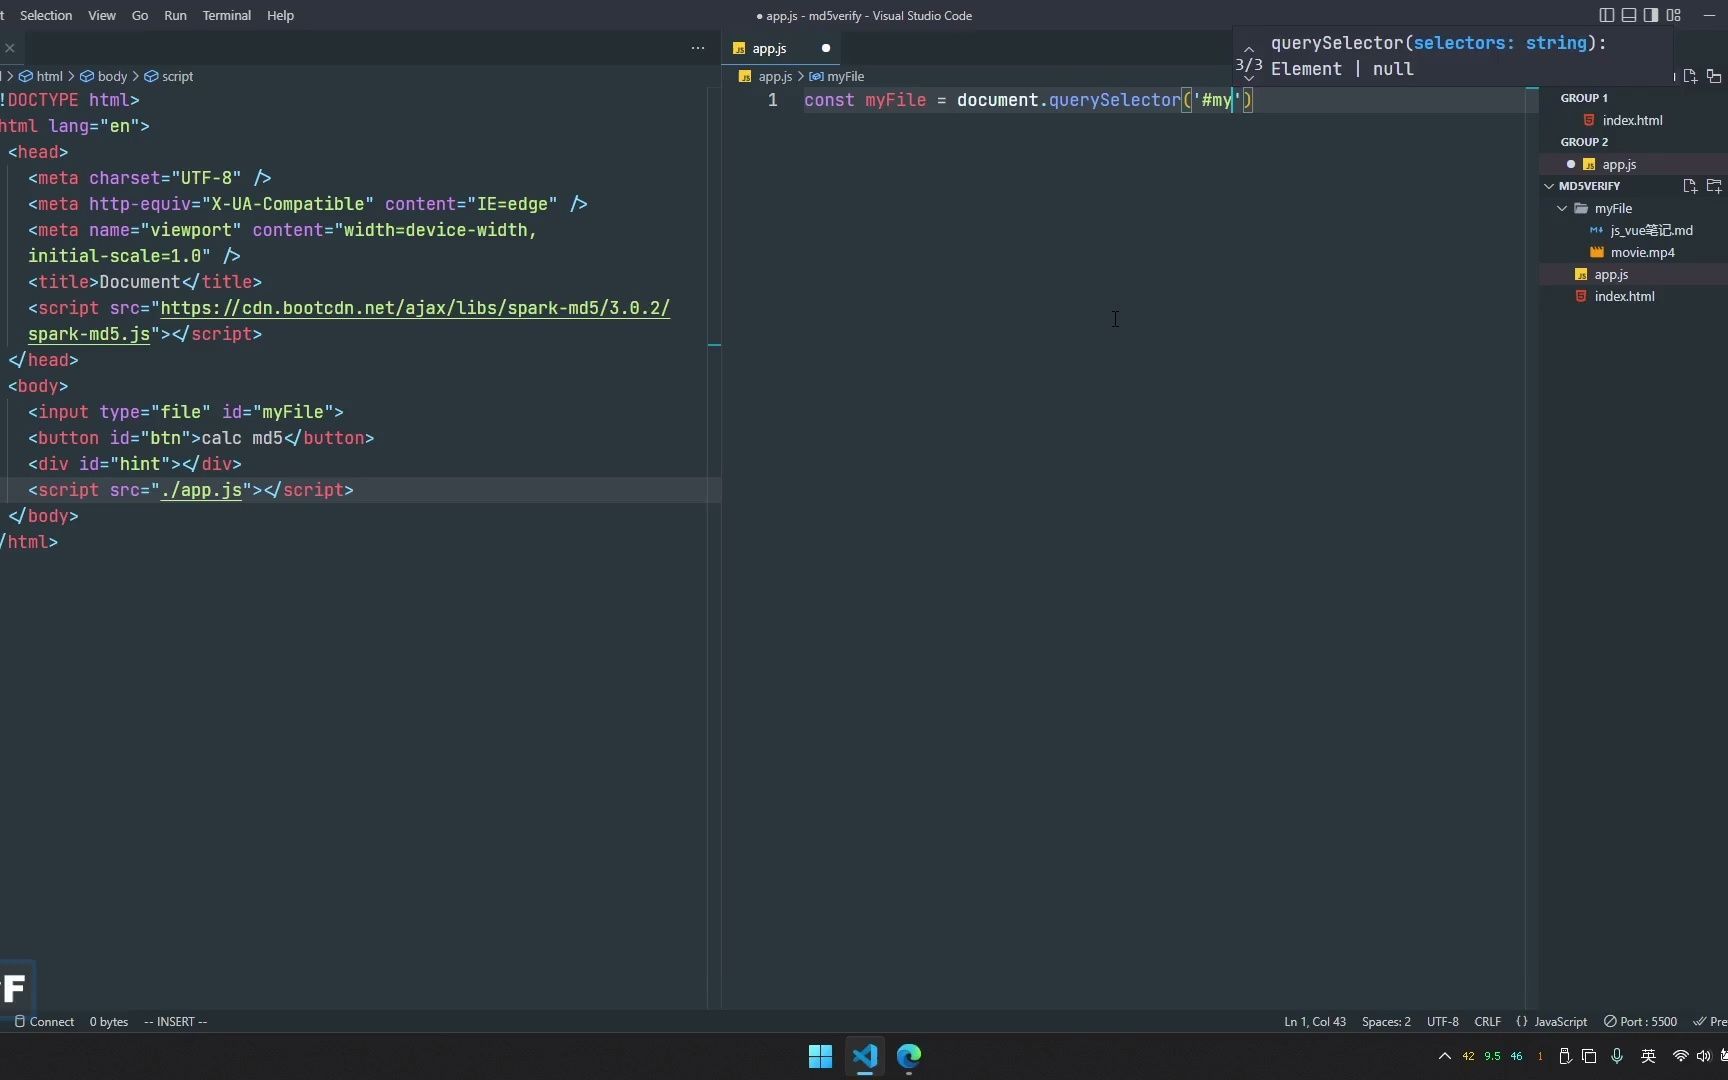1728x1080 pixels.
Task: Open the Selection menu
Action: (x=46, y=15)
